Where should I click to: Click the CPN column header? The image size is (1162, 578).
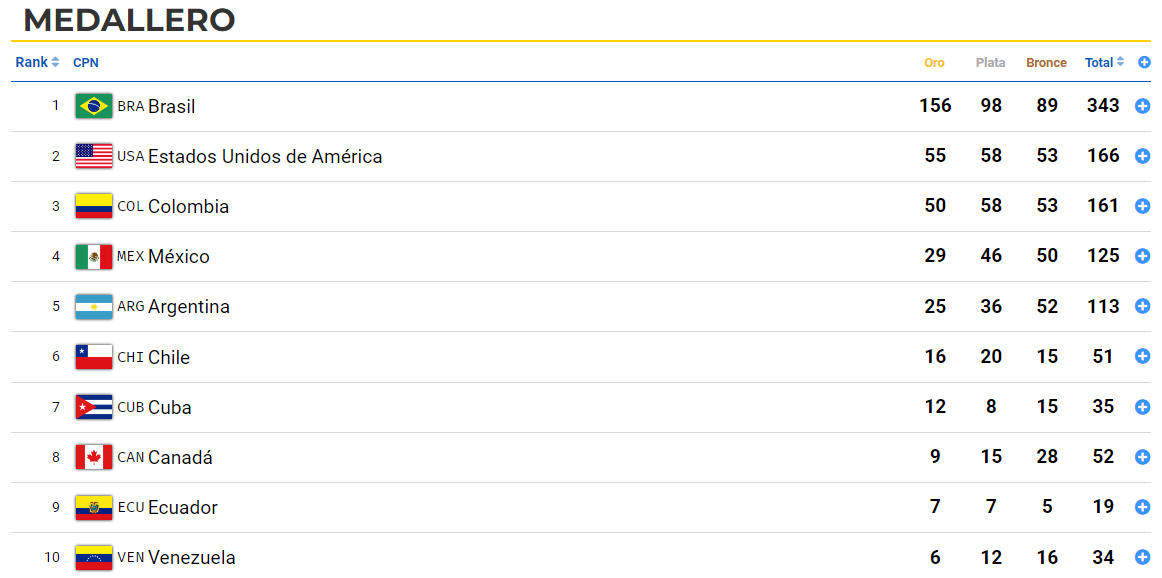tap(86, 63)
